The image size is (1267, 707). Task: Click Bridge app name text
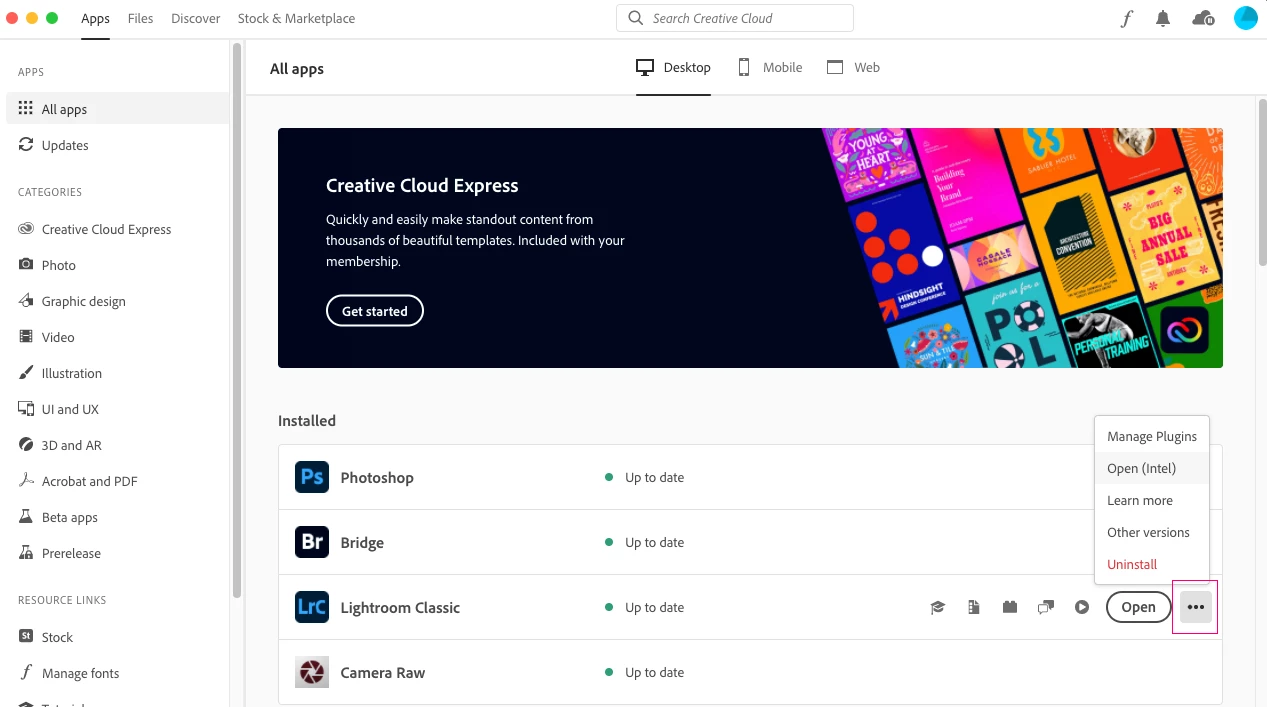point(362,542)
